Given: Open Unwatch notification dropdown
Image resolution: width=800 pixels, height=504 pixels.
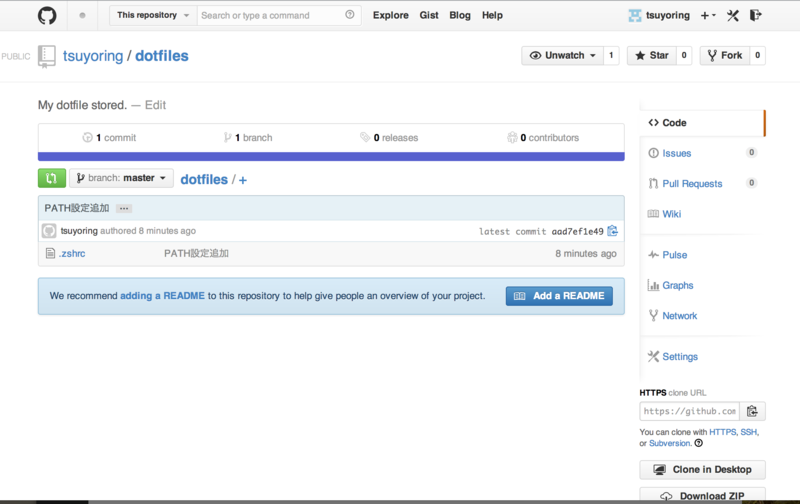Looking at the screenshot, I should tap(562, 55).
